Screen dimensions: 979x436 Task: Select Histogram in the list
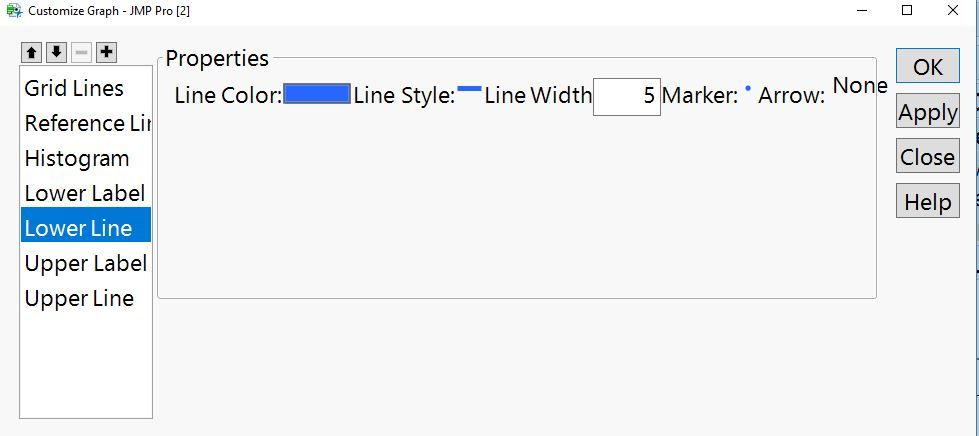click(77, 159)
